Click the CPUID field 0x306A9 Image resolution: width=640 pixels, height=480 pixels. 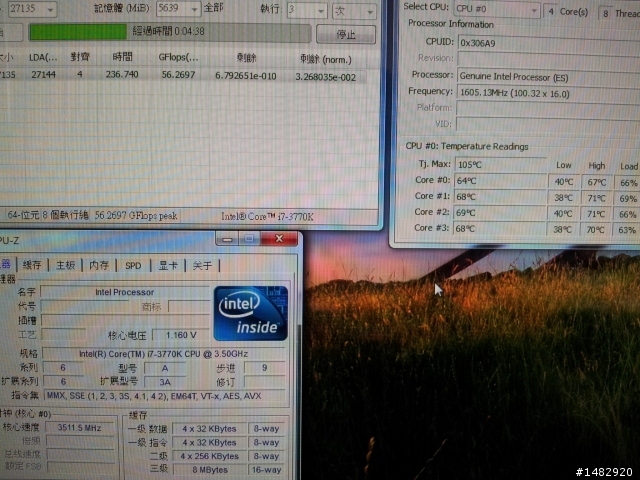[549, 43]
